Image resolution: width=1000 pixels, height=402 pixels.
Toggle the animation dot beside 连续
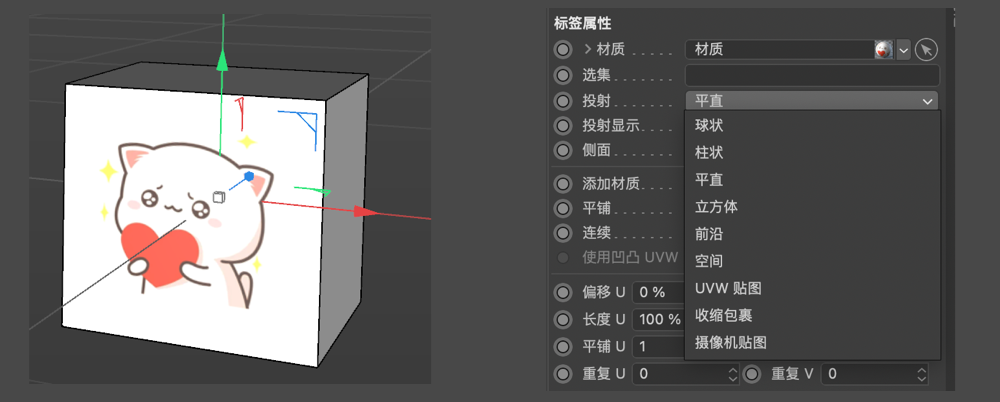pos(562,233)
